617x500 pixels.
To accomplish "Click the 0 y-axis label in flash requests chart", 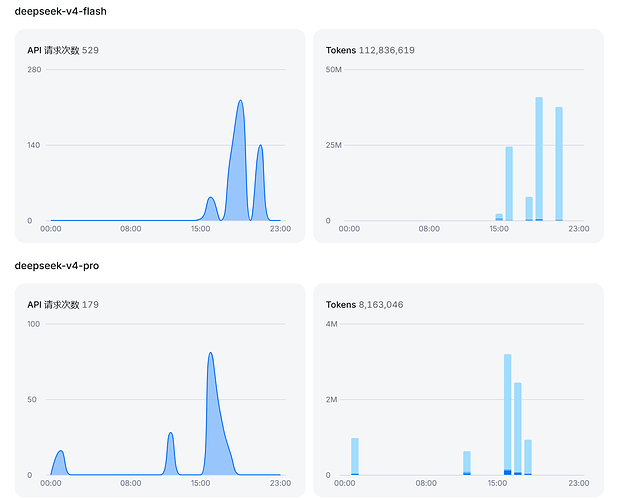I will (x=30, y=221).
